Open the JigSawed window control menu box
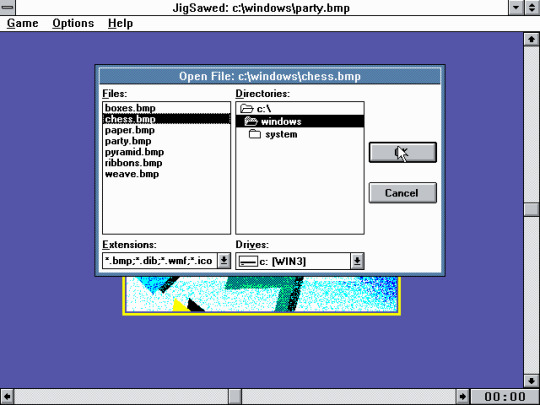Image resolution: width=540 pixels, height=405 pixels. (7, 7)
